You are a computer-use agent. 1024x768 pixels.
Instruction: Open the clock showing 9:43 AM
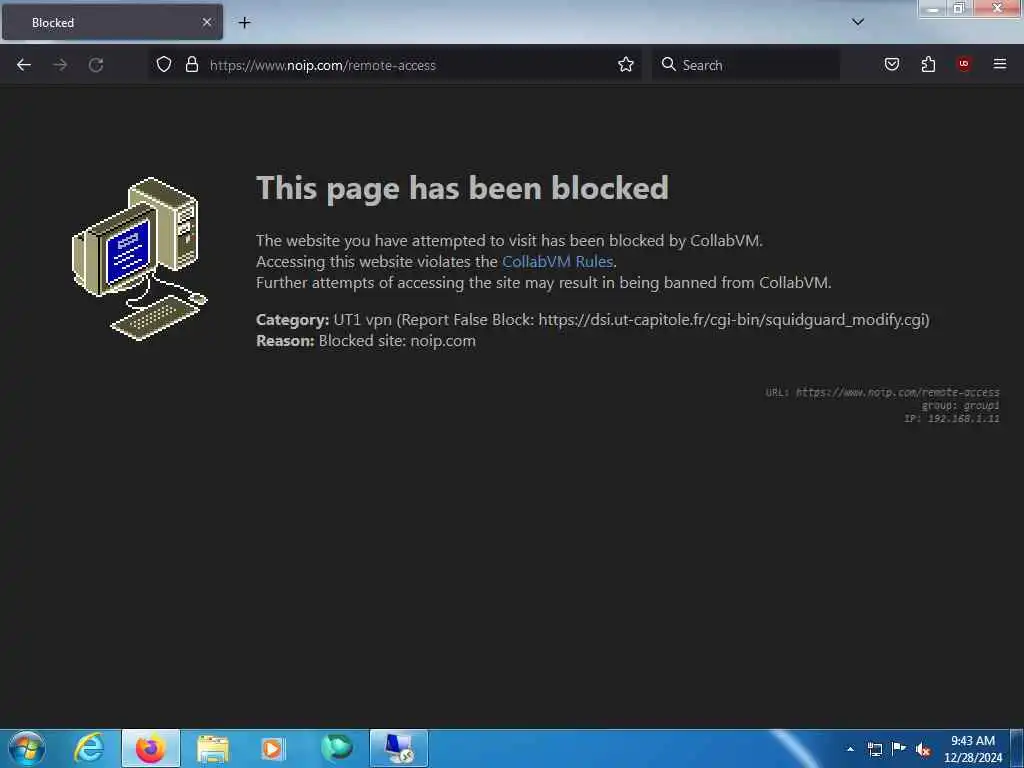coord(973,749)
